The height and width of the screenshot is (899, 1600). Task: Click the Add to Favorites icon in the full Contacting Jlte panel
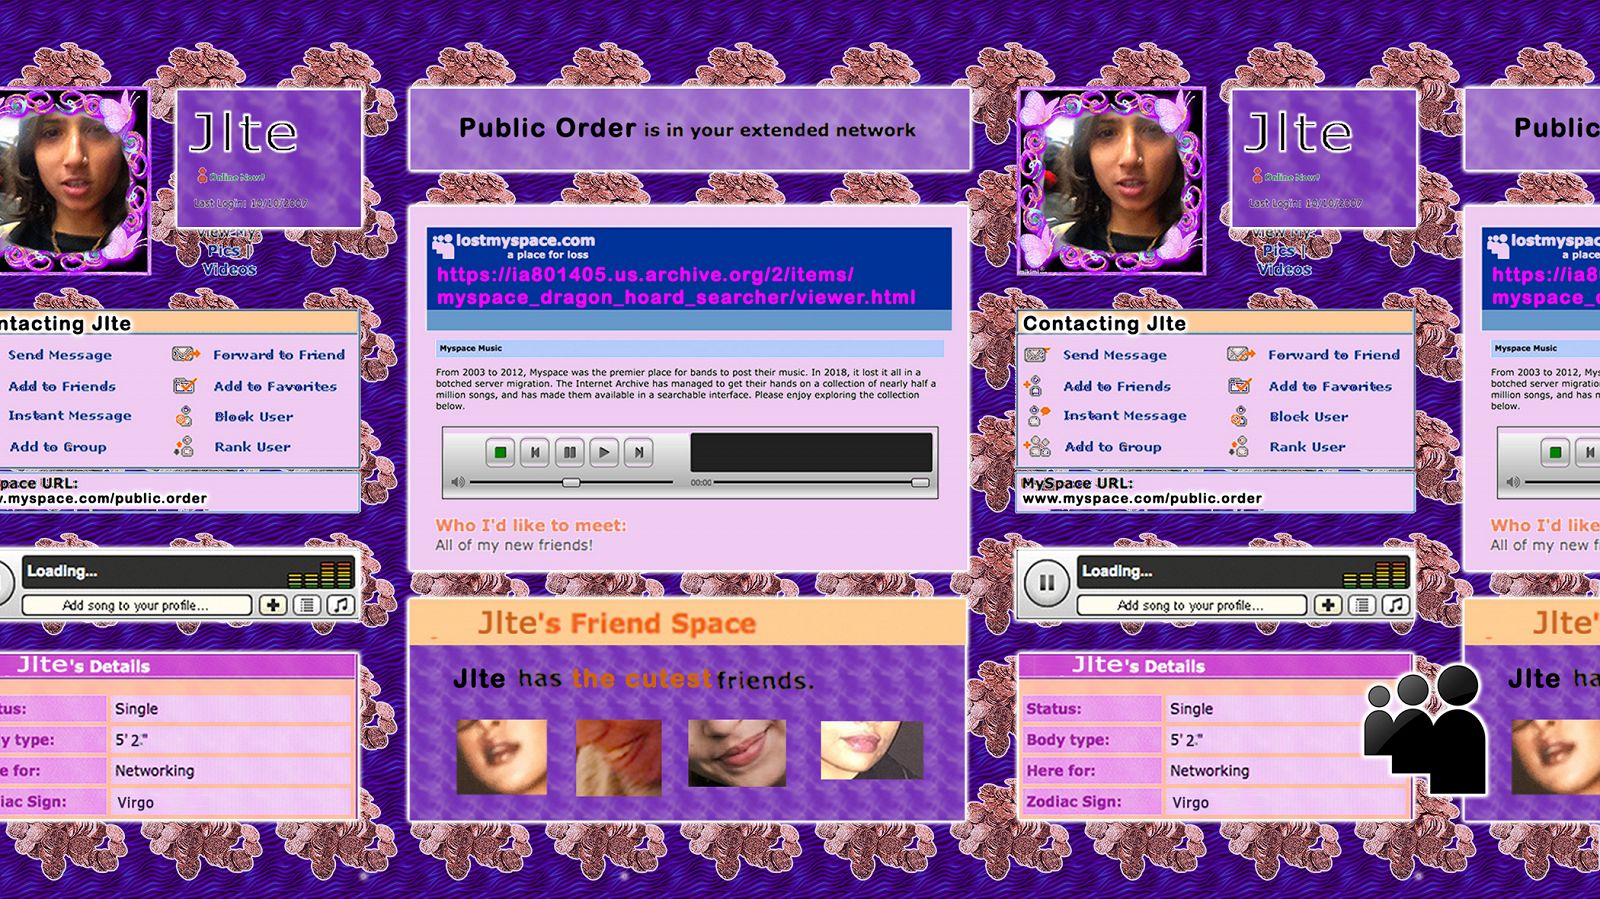tap(1240, 386)
